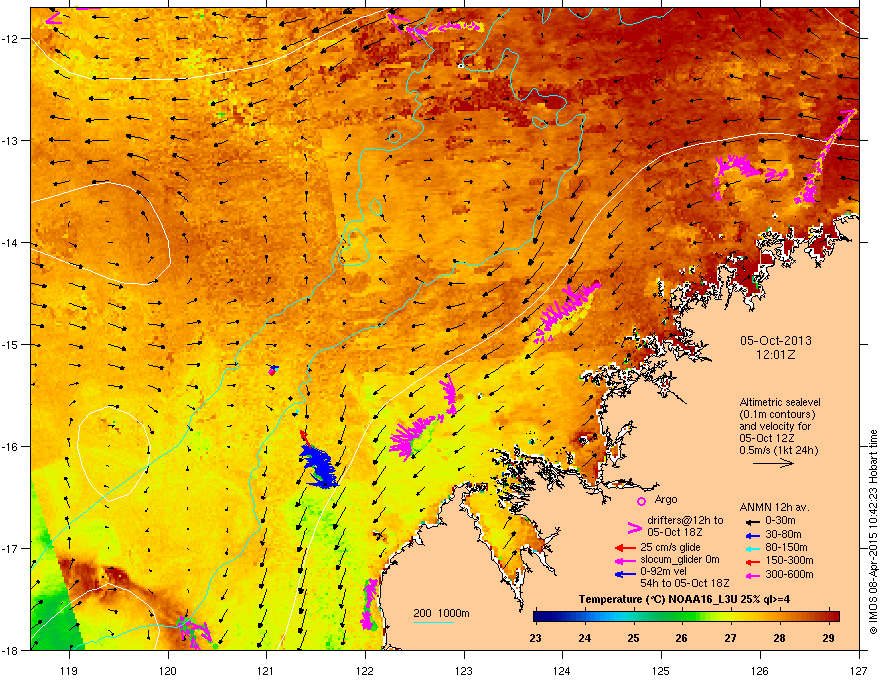Screen dimensions: 880x680
Task: Click the cyan 80-150m ANMN arrow
Action: [751, 549]
